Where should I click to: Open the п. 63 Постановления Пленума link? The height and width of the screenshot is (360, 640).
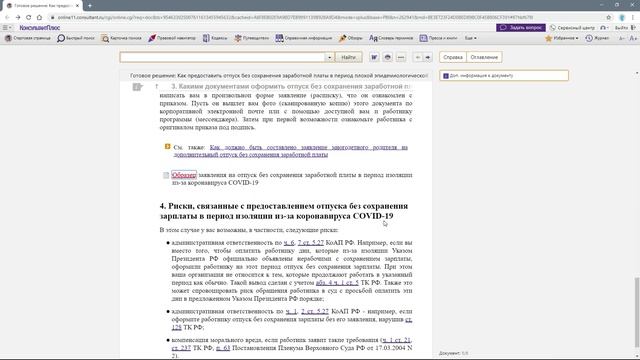point(223,348)
